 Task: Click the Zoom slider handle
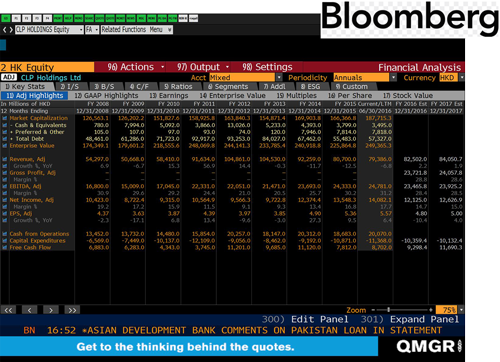click(x=388, y=310)
